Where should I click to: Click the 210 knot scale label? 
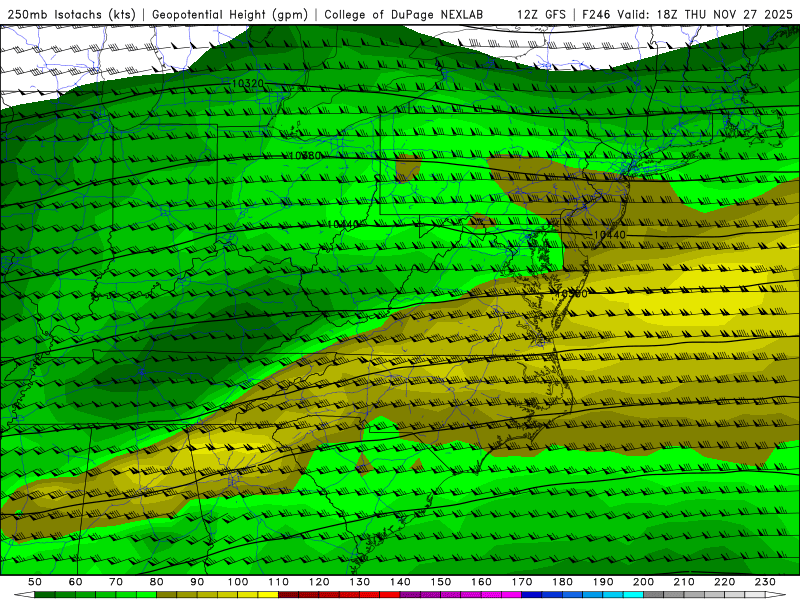click(684, 582)
